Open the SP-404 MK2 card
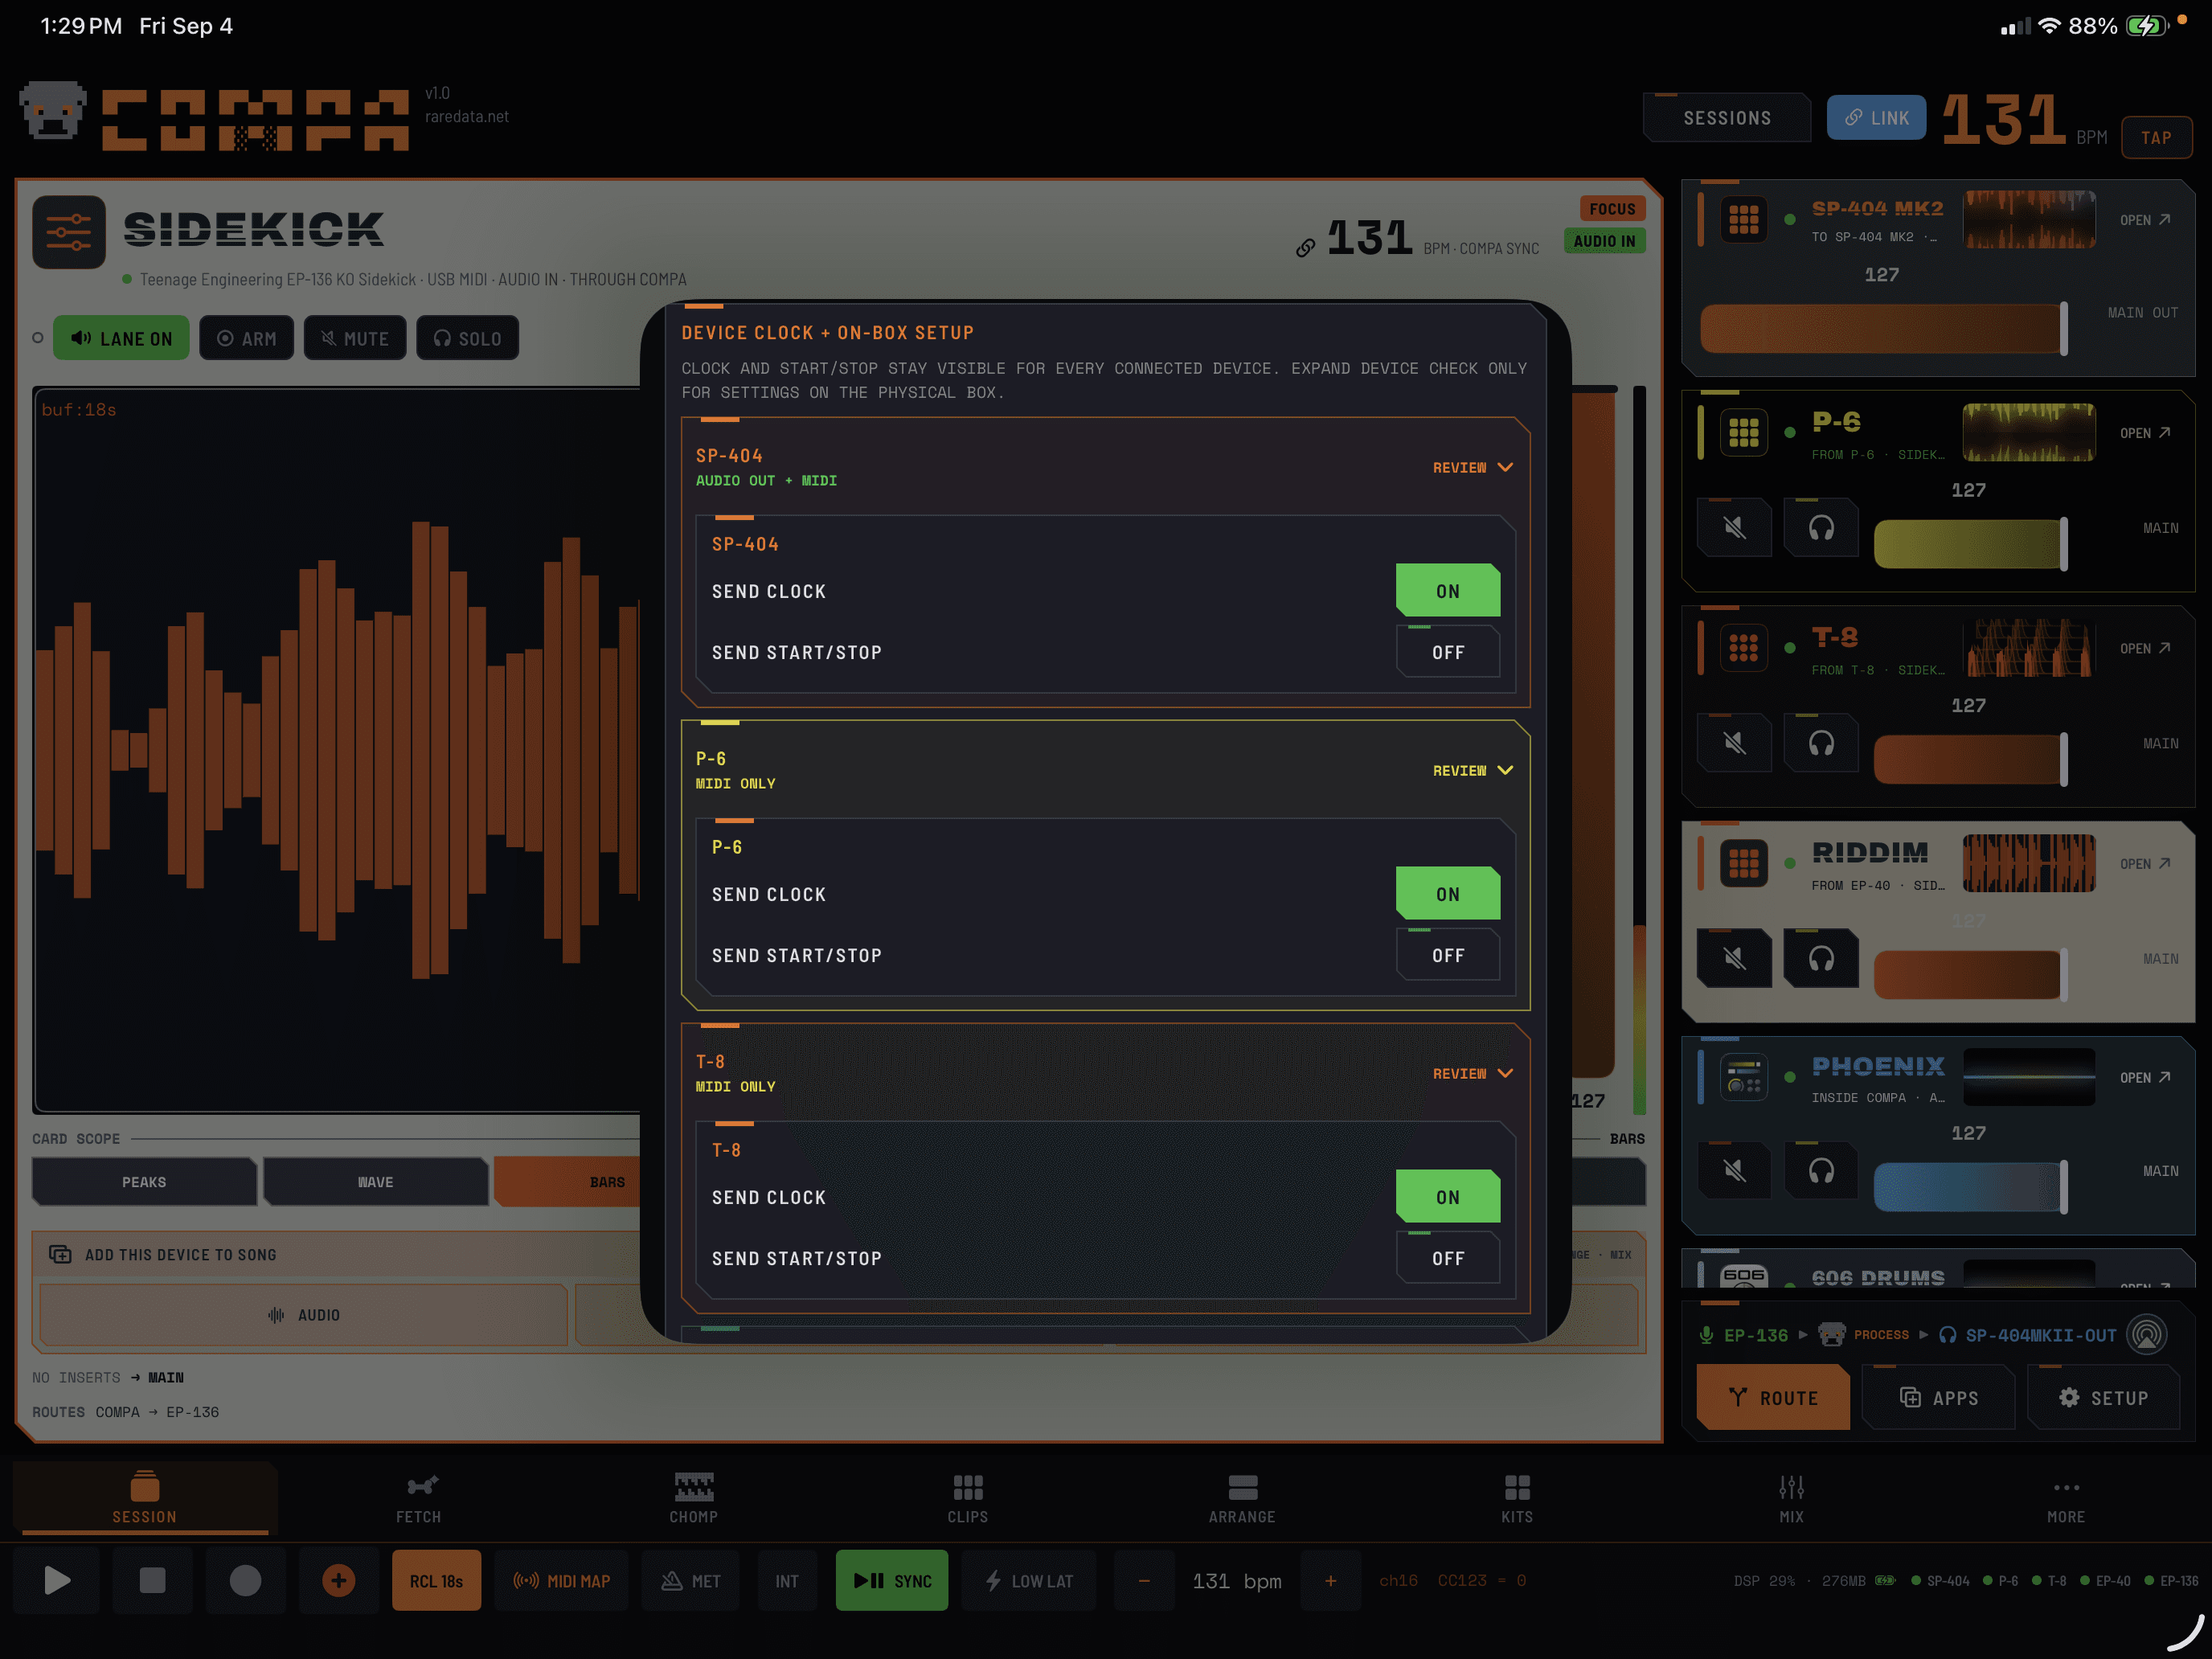The width and height of the screenshot is (2212, 1659). pos(2144,220)
